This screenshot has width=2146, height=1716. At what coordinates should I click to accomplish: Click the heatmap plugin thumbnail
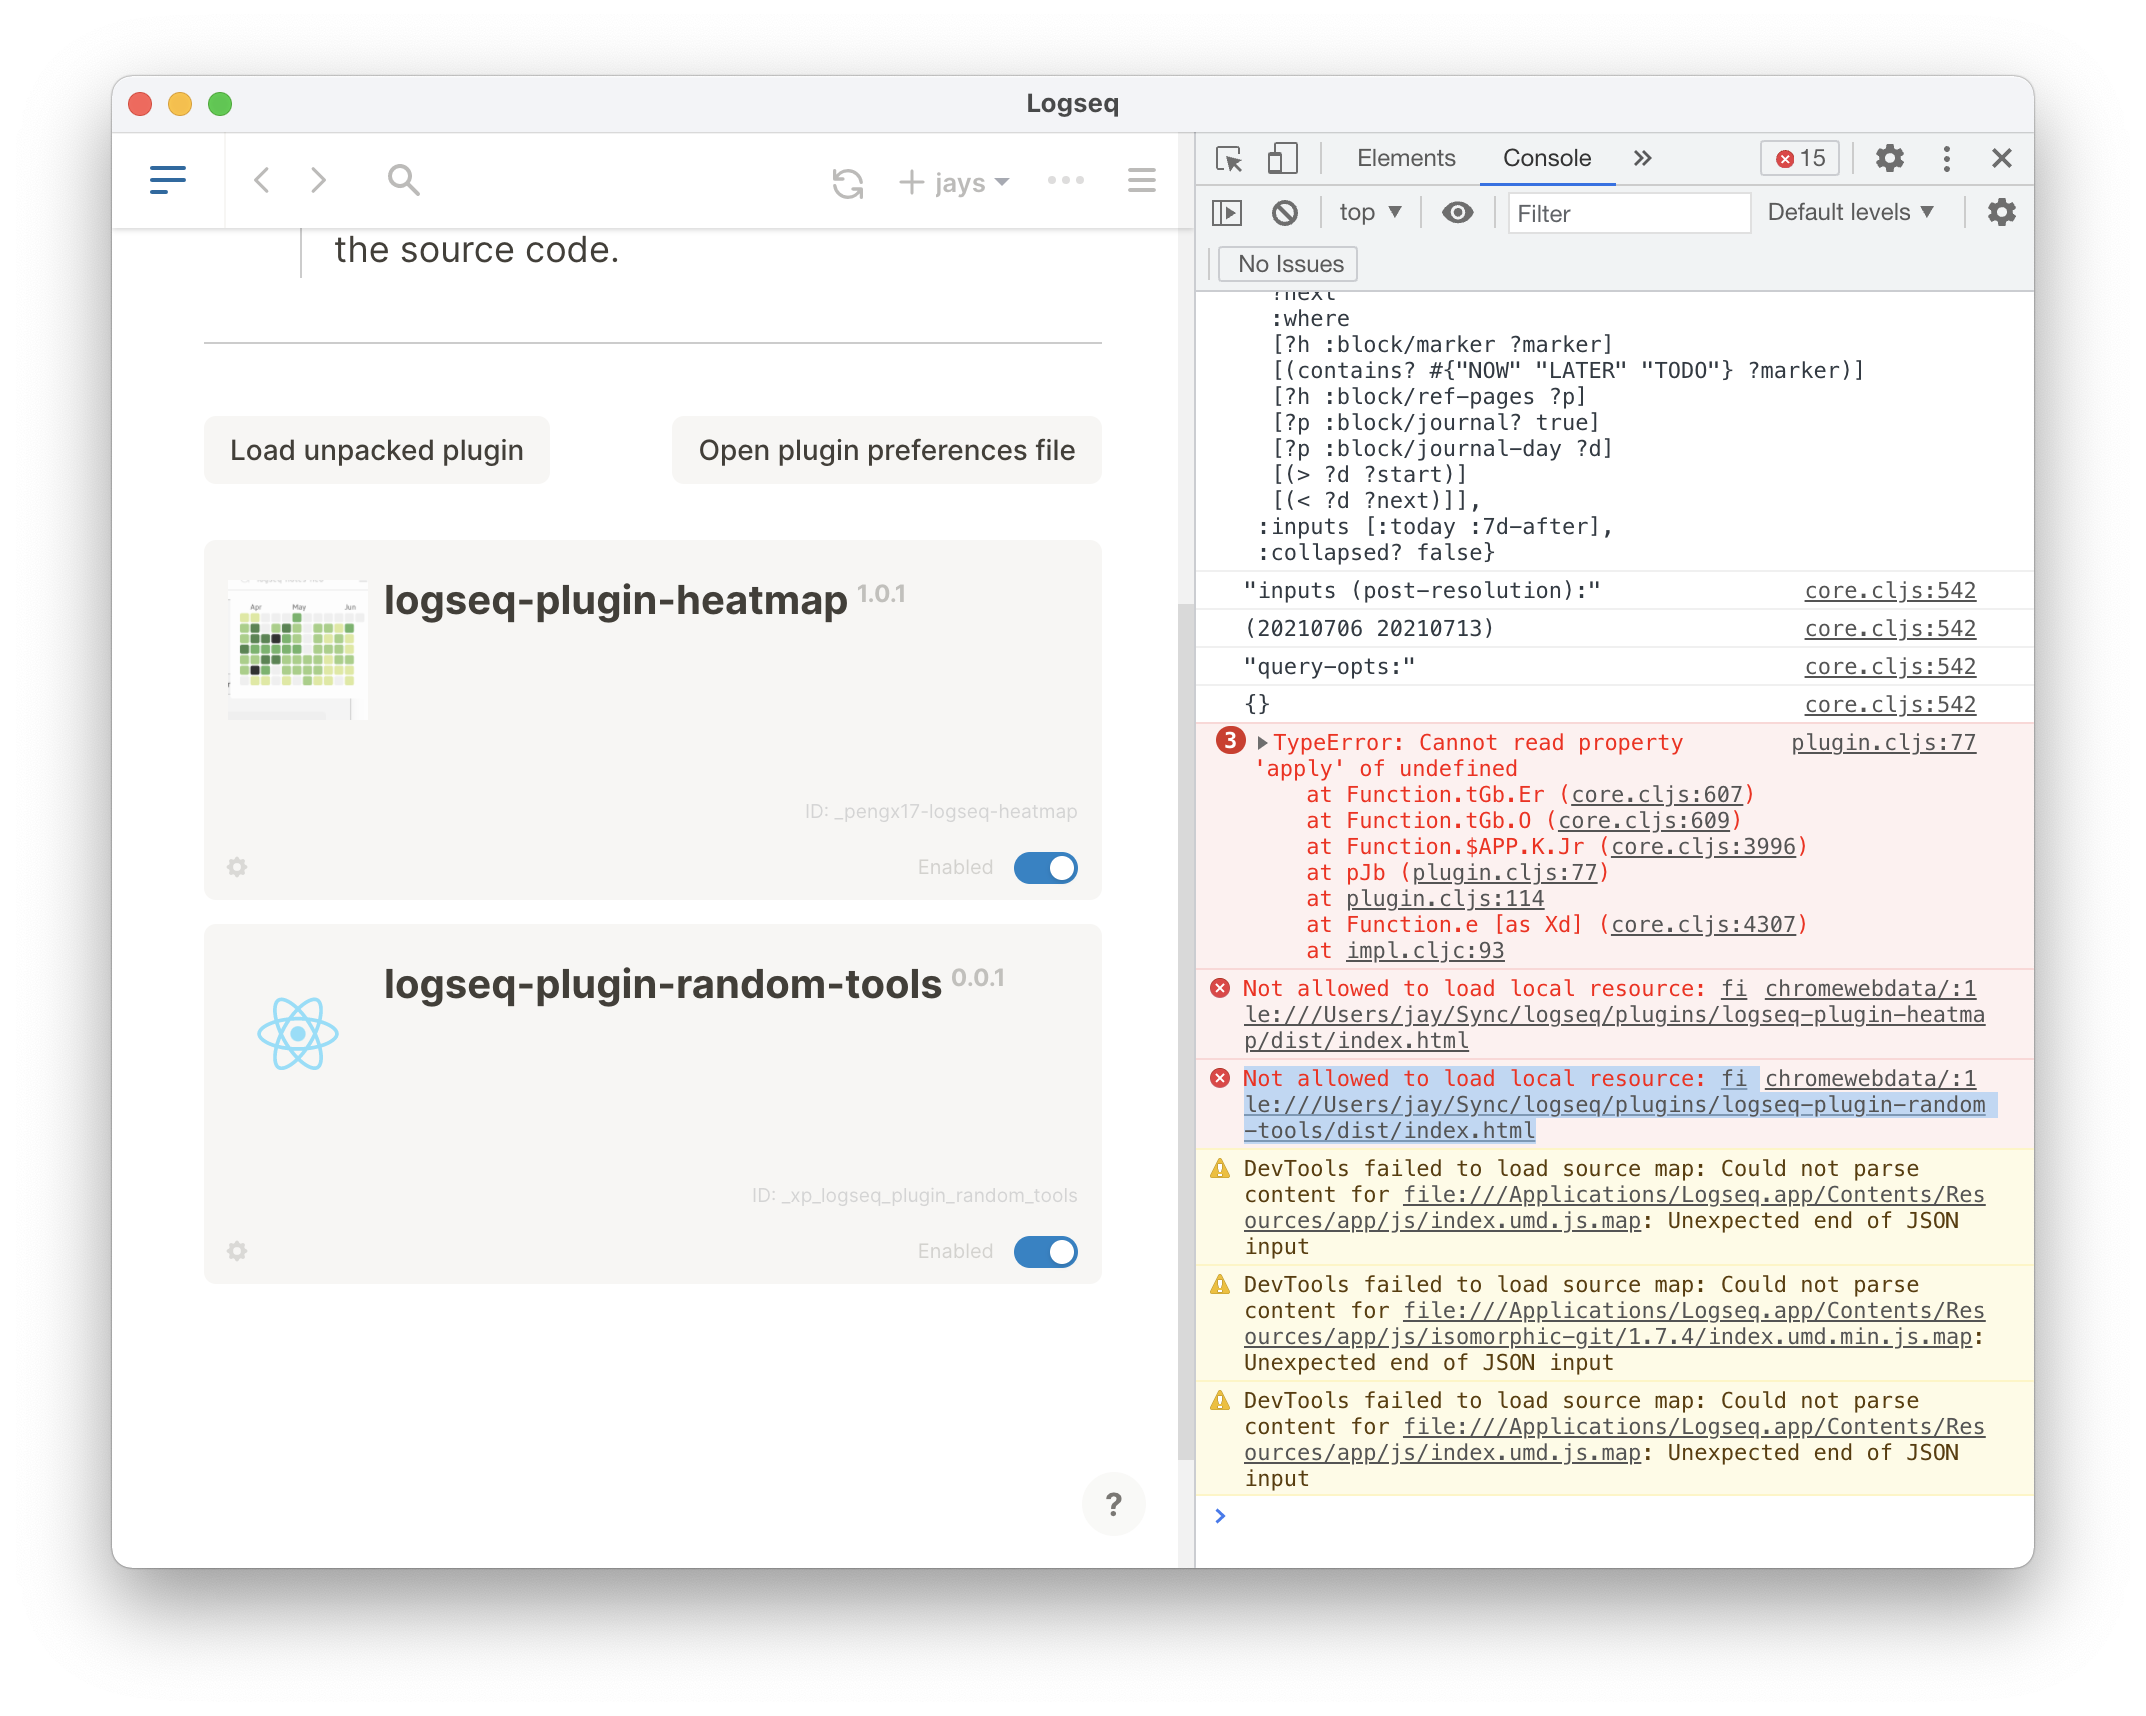click(x=297, y=648)
